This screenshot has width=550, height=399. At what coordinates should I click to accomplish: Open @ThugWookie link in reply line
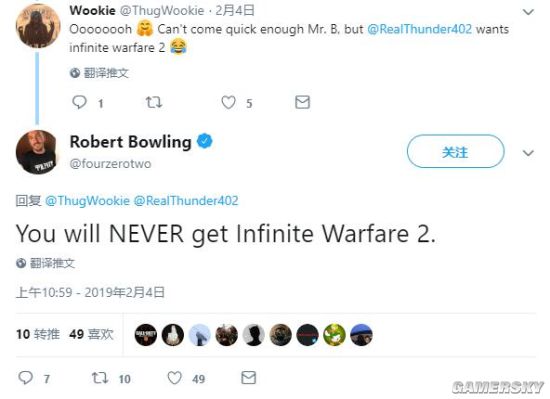click(87, 201)
